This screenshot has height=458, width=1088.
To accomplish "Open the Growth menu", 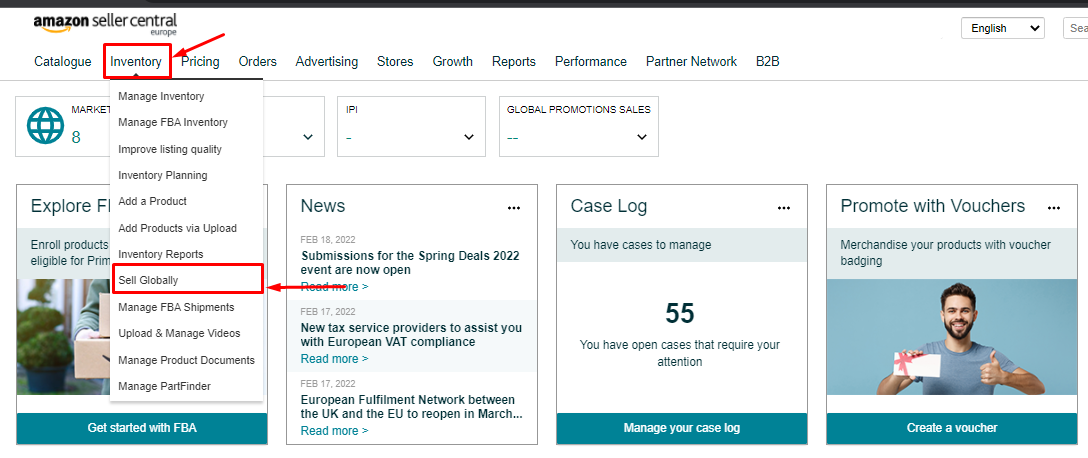I will tap(452, 62).
